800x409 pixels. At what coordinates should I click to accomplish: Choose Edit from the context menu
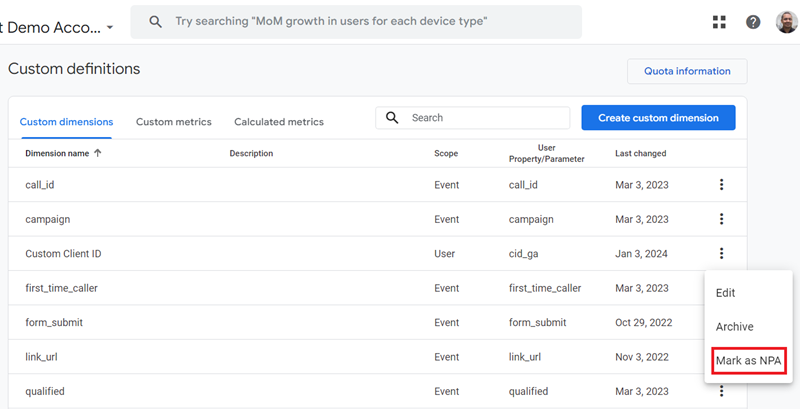726,293
